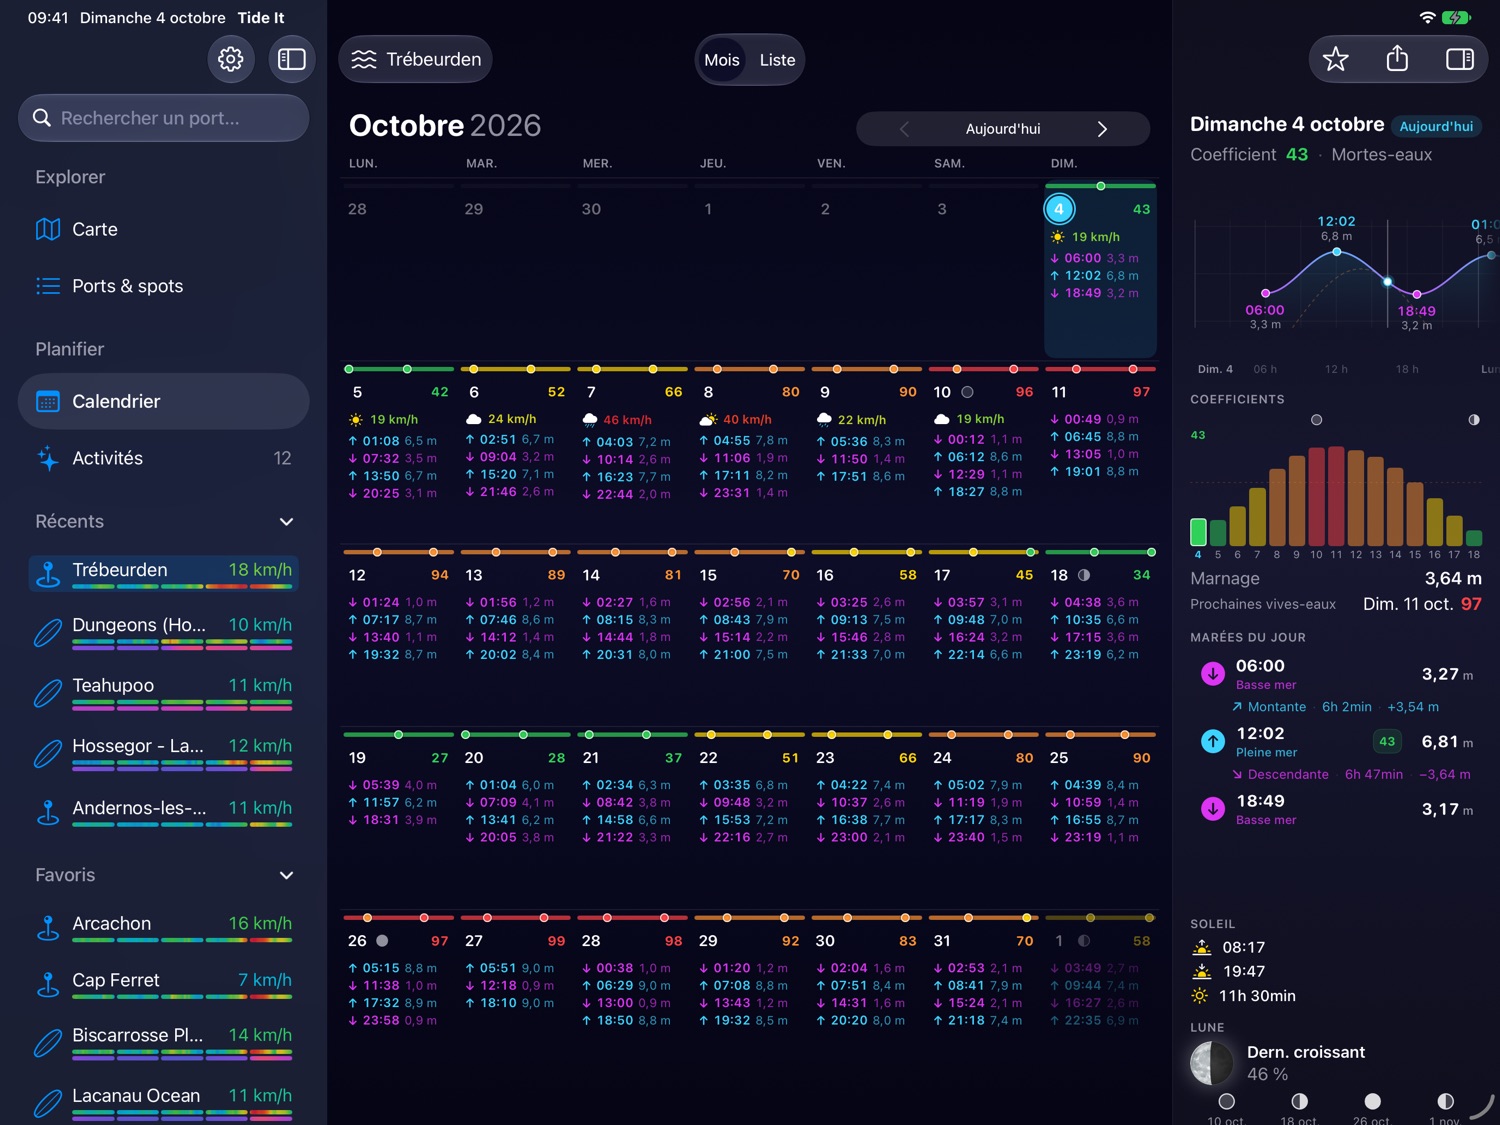Screen dimensions: 1500x1125
Task: Open Carte map view
Action: click(164, 229)
